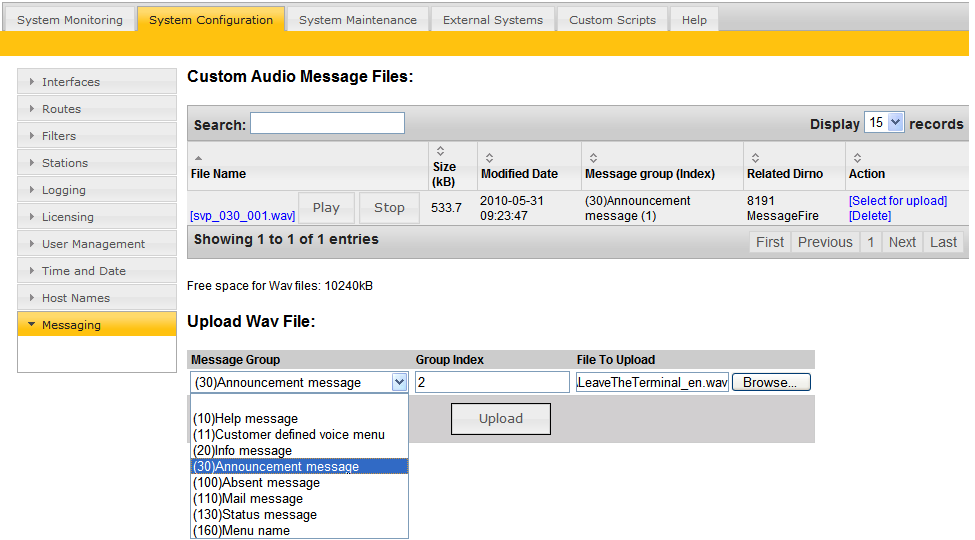Go to Next page of entries
Screen dimensions: 975x540
point(902,242)
